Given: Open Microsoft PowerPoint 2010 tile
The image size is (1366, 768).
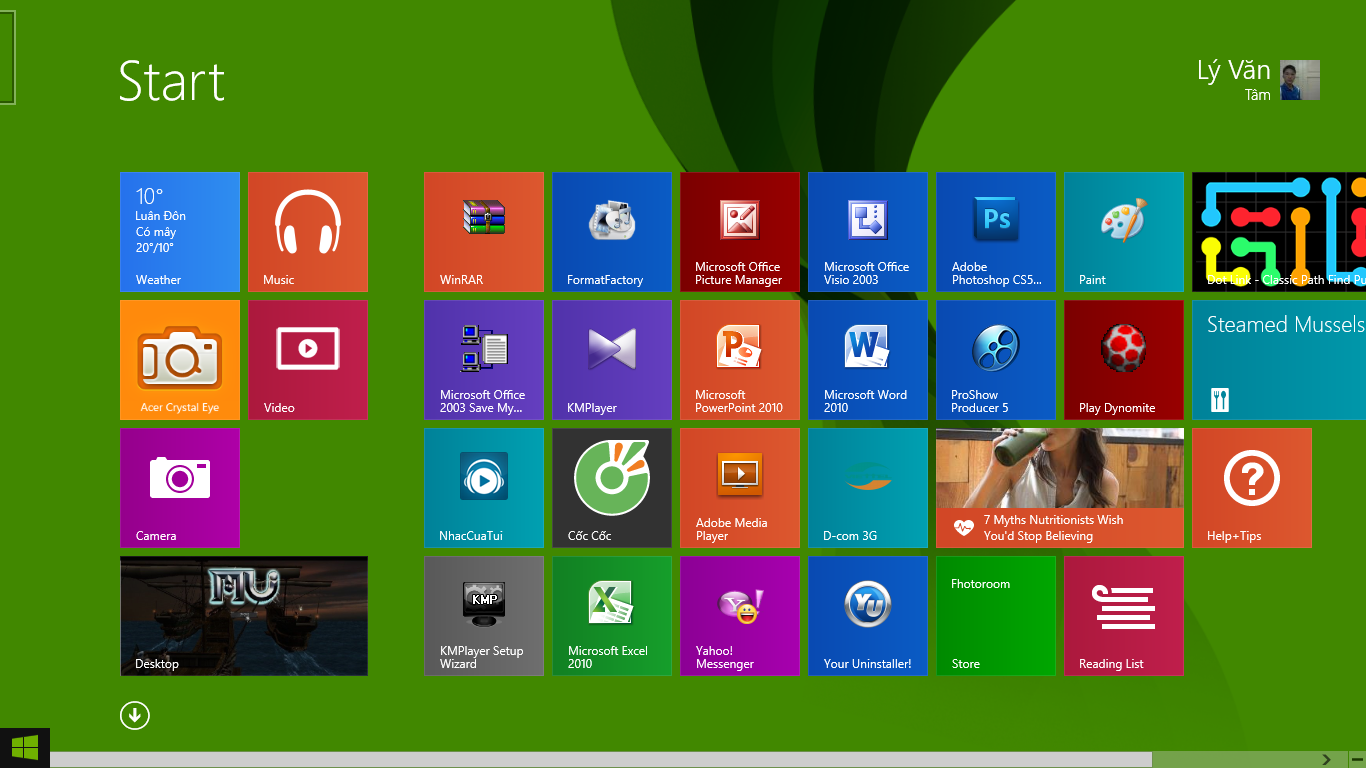Looking at the screenshot, I should coord(740,360).
